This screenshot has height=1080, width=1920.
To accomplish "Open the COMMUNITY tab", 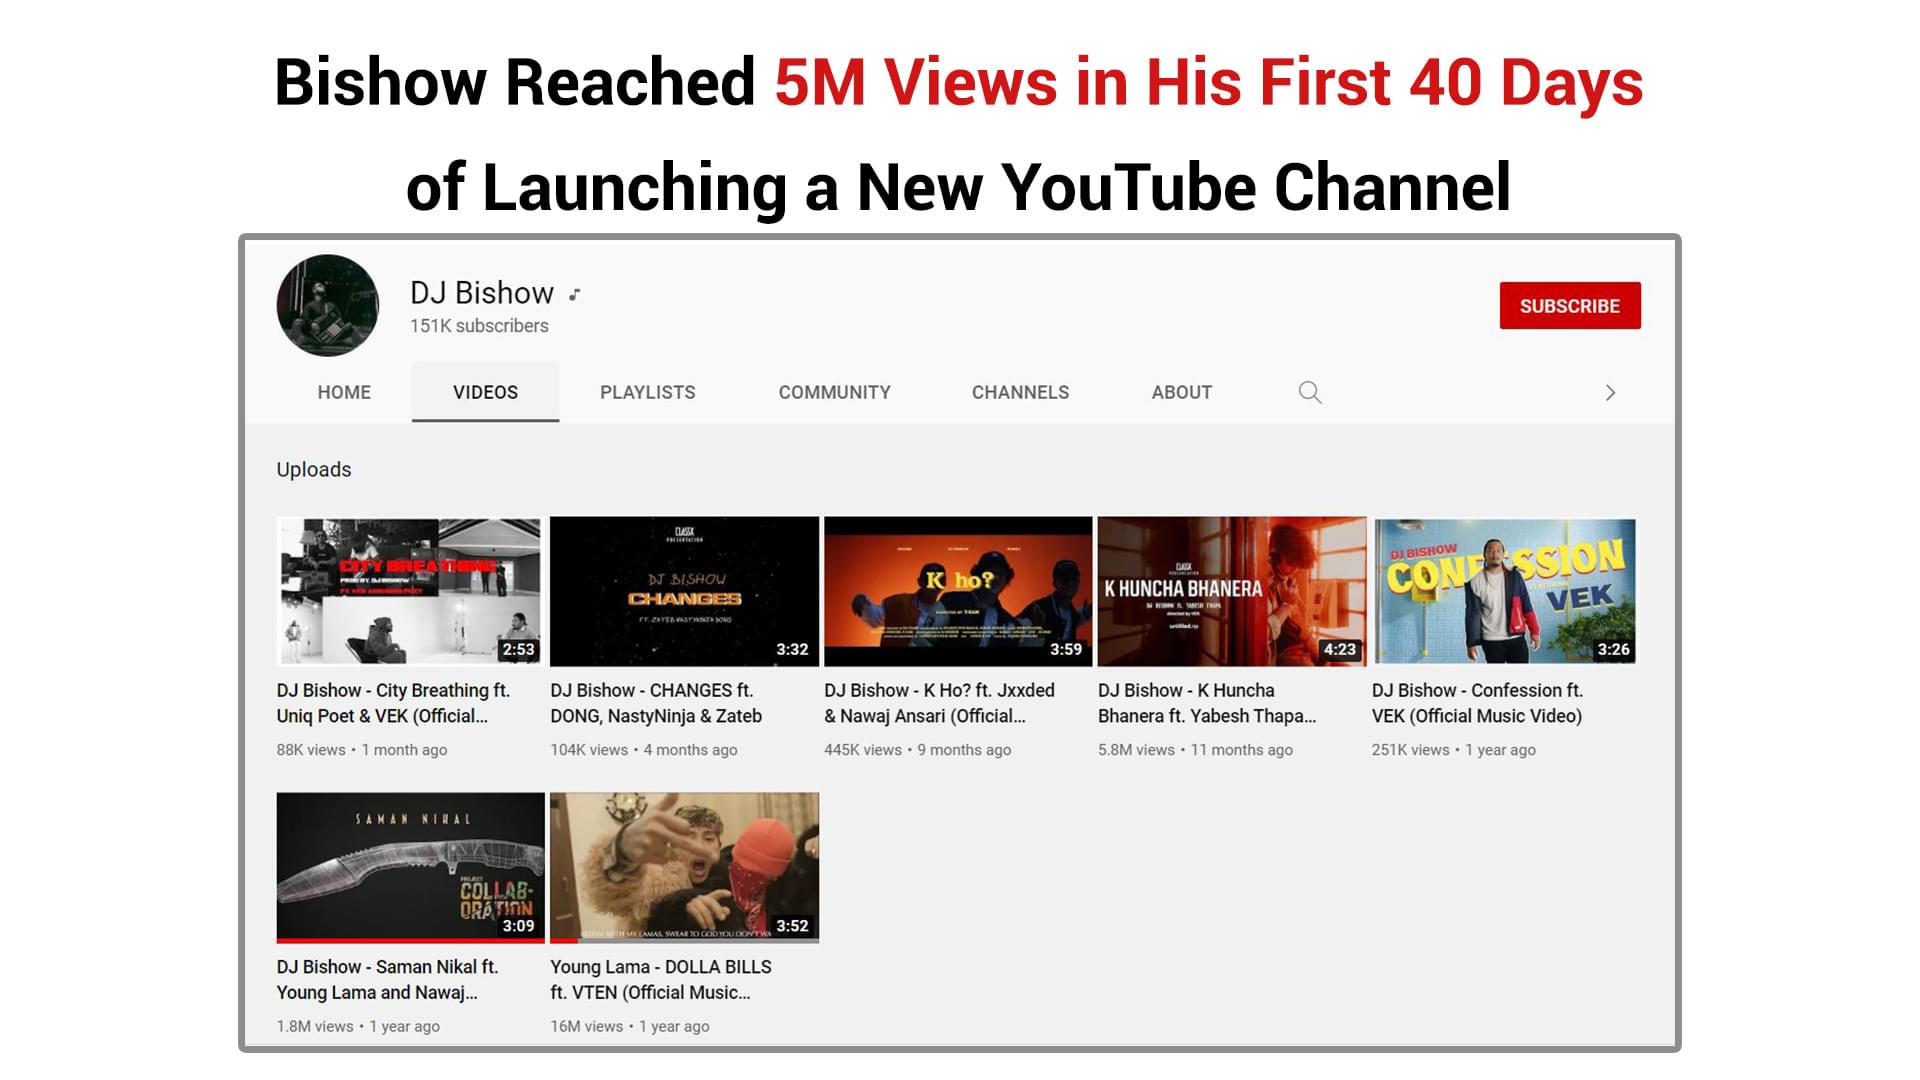I will [835, 392].
